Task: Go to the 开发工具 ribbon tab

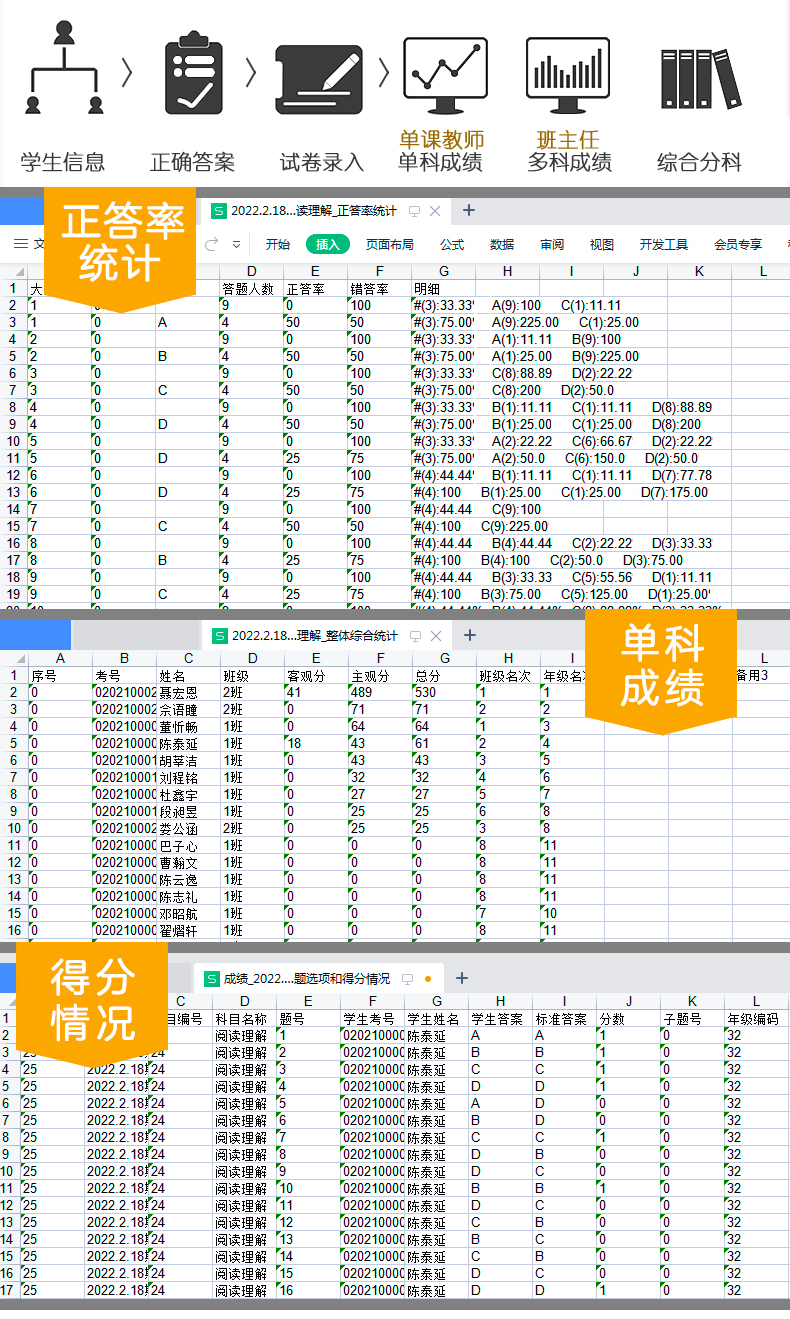Action: 664,244
